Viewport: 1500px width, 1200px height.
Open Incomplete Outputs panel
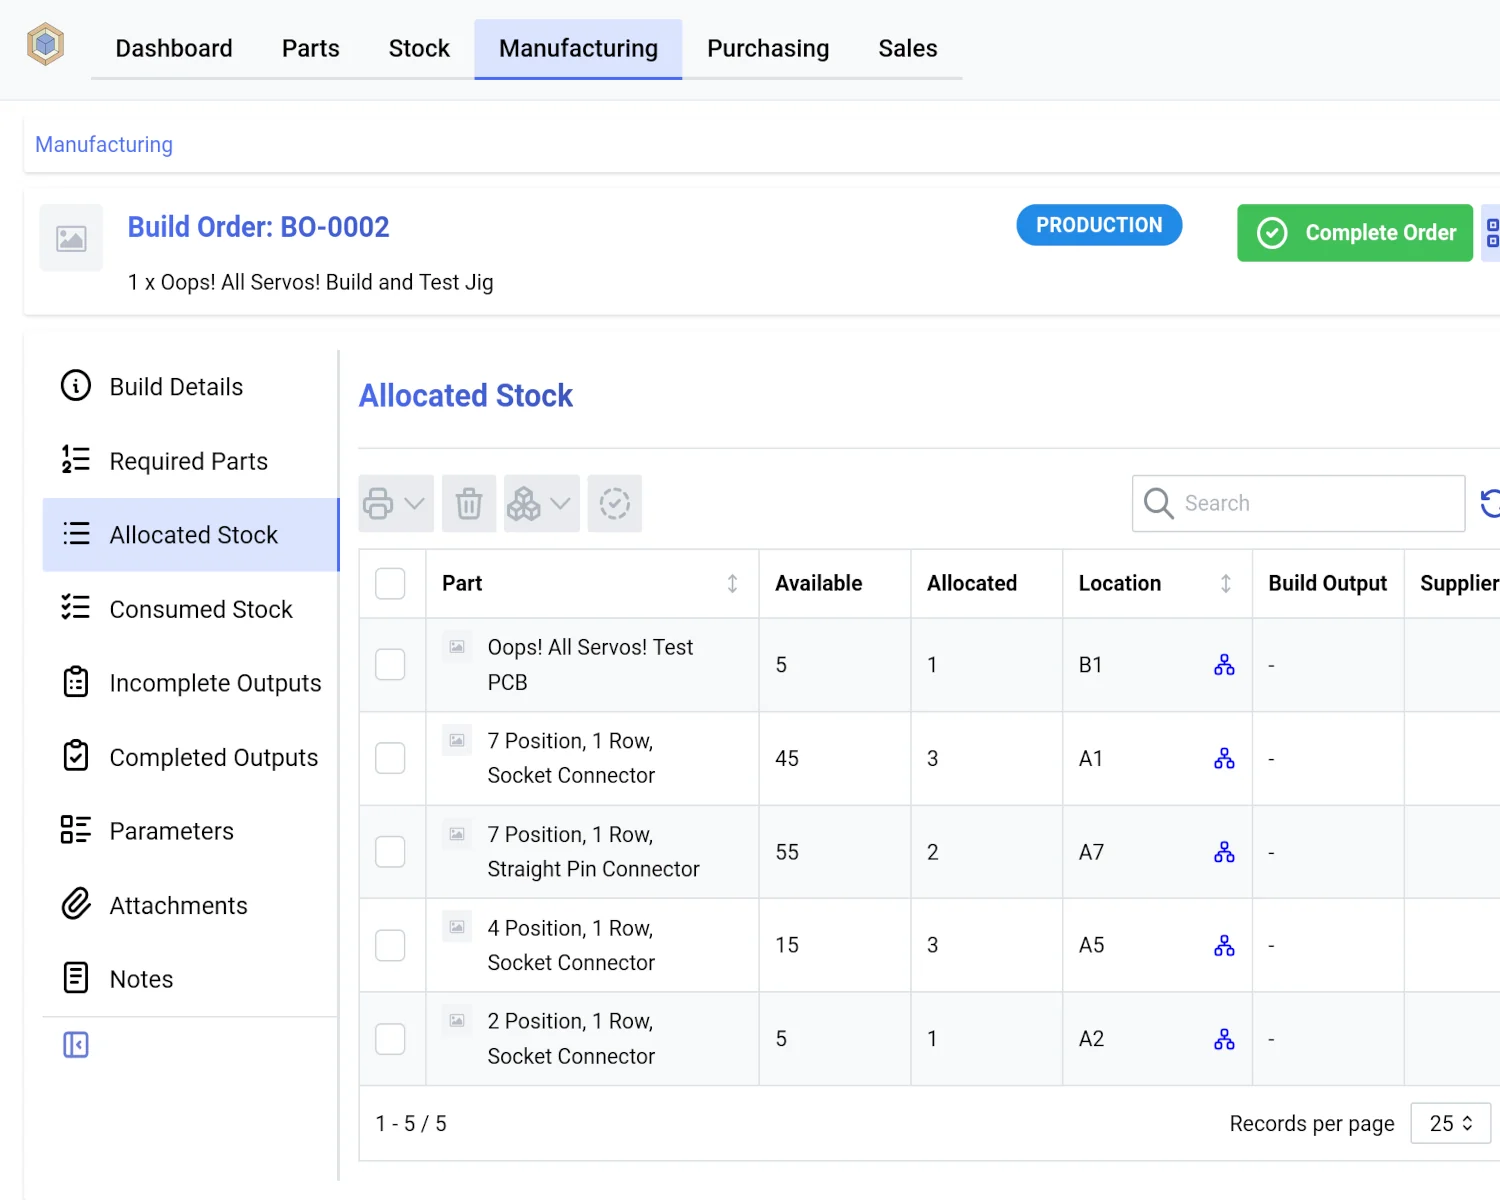click(x=190, y=683)
